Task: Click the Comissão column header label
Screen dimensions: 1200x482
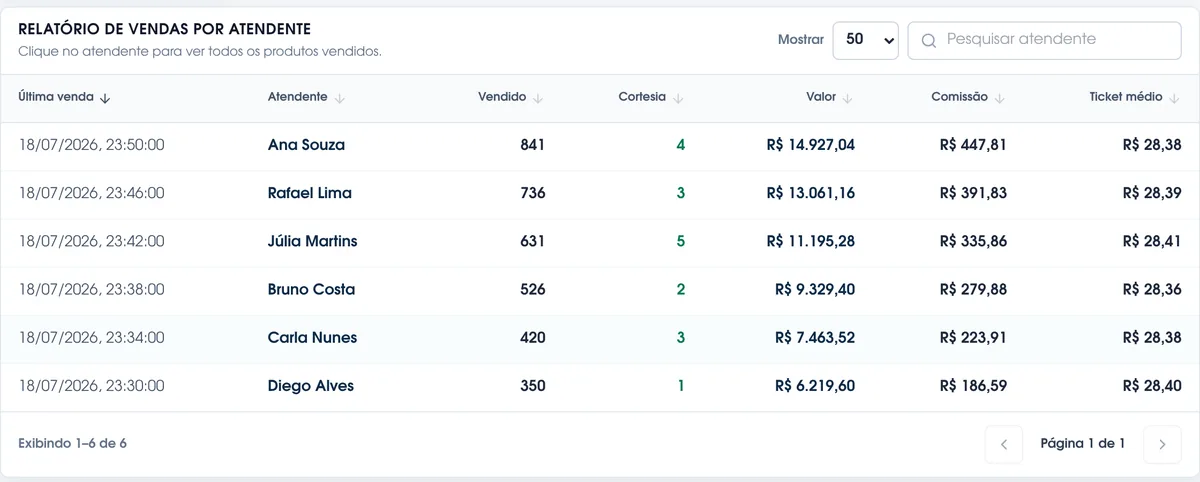Action: [959, 97]
